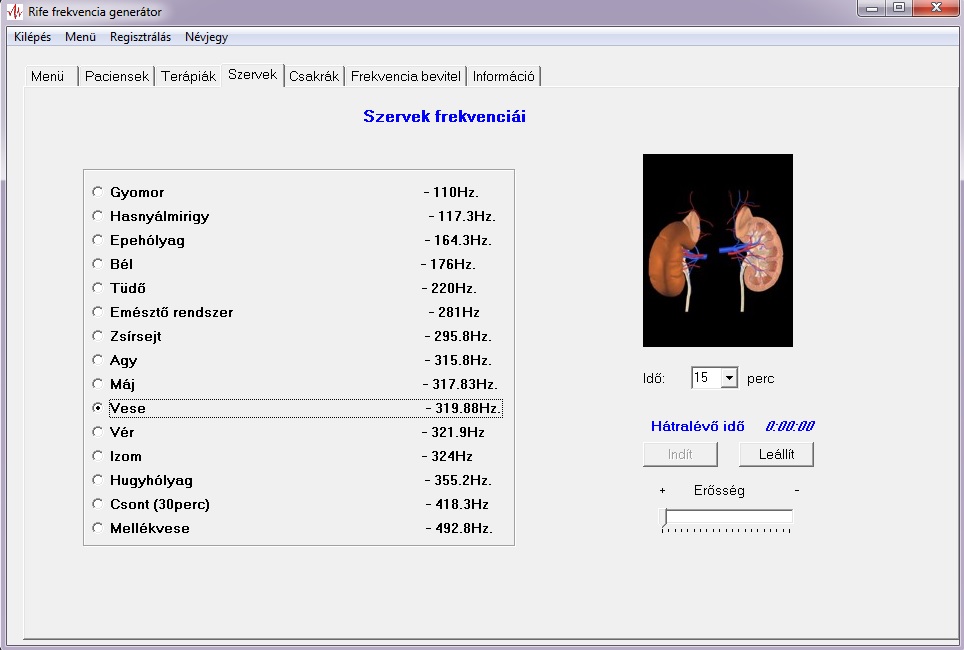Maximize the Rife frekvencia generátor window
964x650 pixels.
899,8
